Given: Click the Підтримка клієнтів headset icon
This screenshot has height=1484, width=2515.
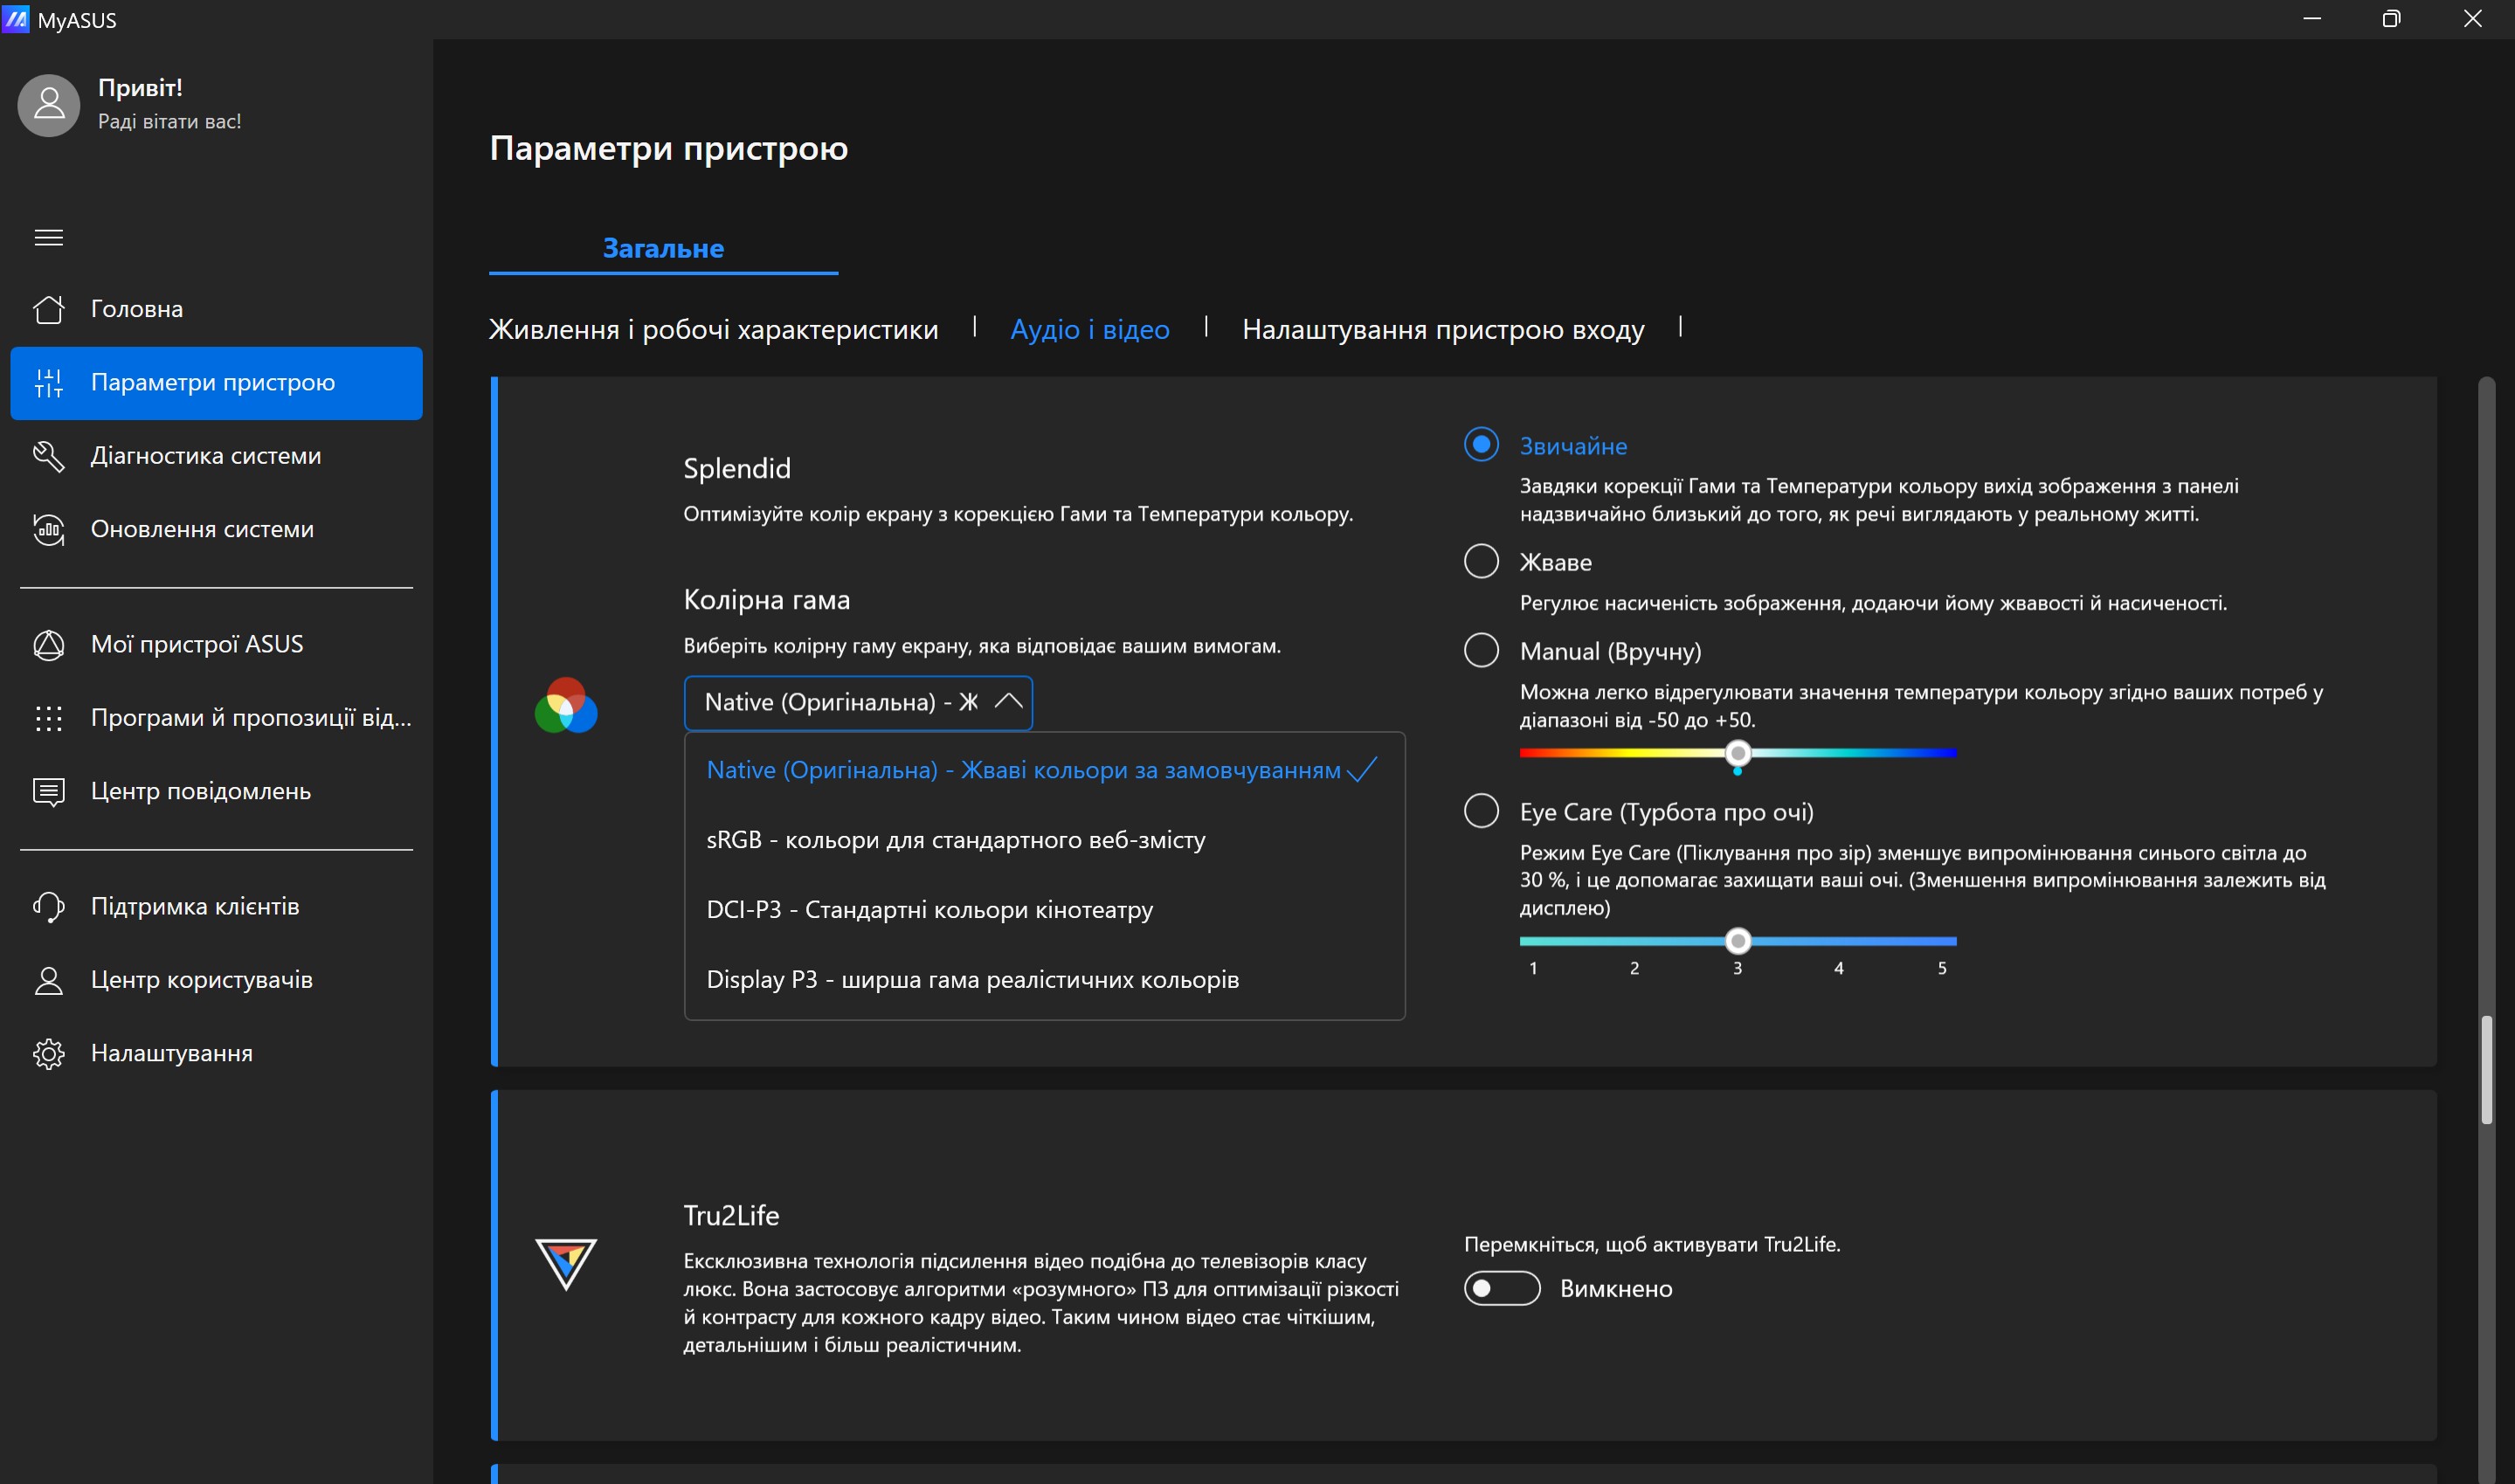Looking at the screenshot, I should tap(48, 906).
